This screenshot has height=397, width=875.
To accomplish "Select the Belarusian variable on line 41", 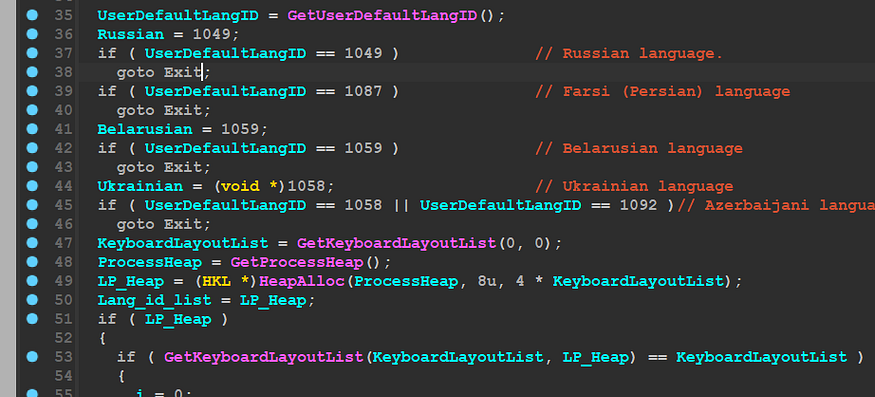I will pos(145,130).
